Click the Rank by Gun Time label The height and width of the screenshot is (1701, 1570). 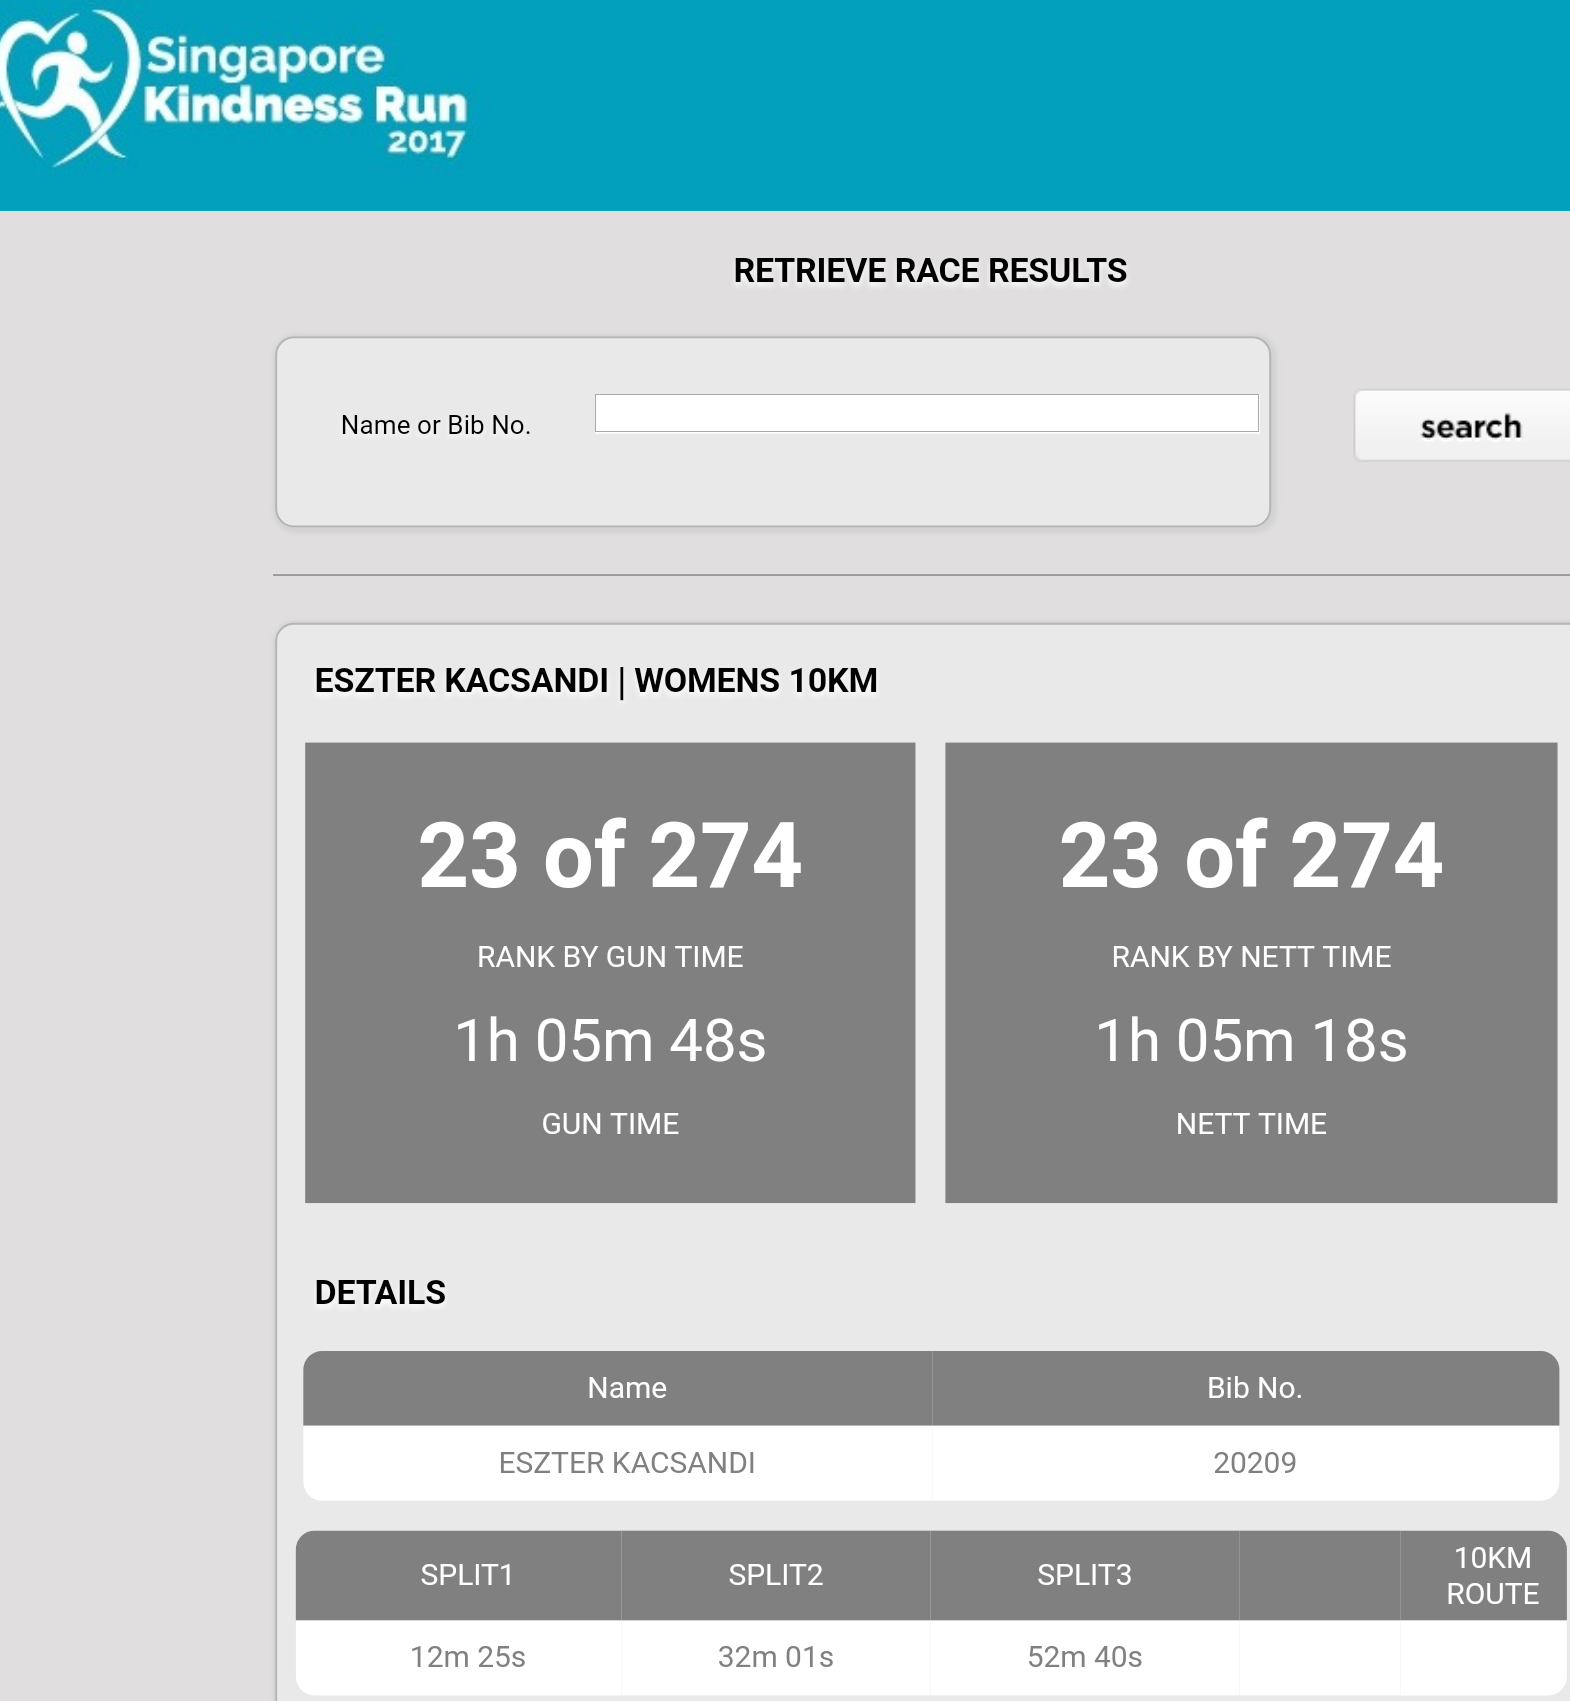click(x=609, y=957)
